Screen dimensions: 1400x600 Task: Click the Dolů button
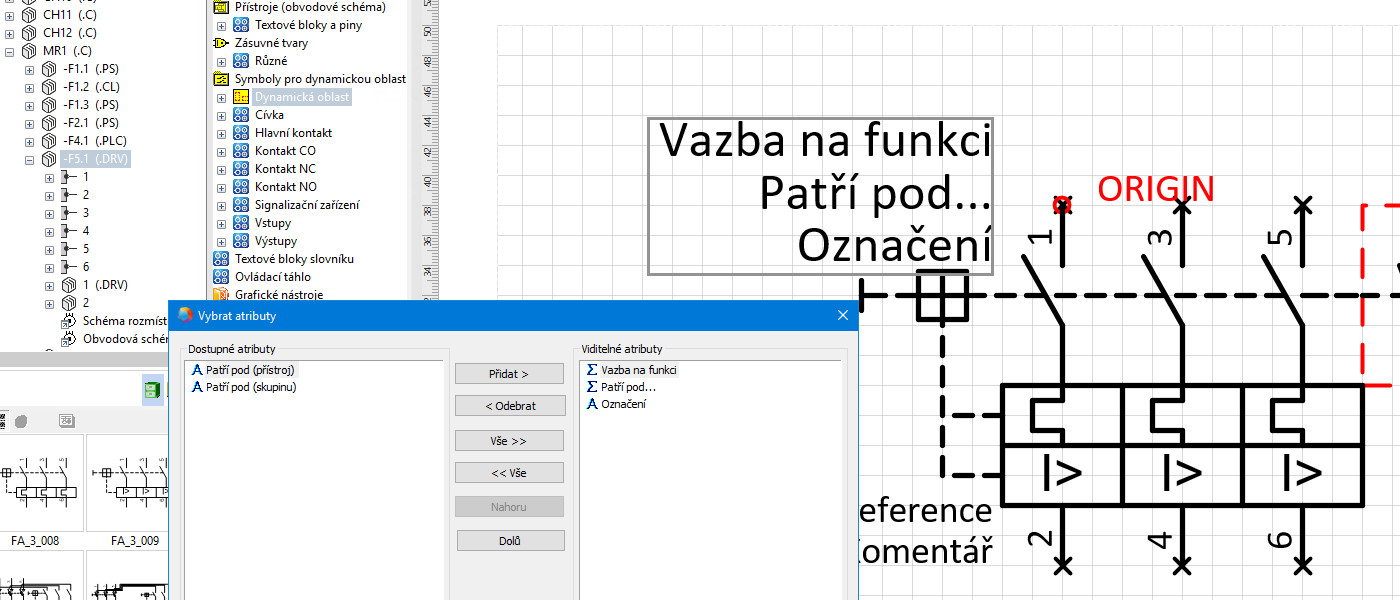point(510,541)
